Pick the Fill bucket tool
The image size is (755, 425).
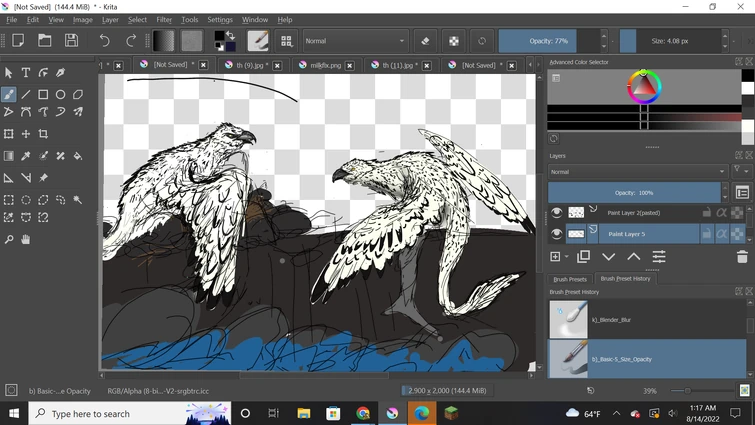pos(78,156)
